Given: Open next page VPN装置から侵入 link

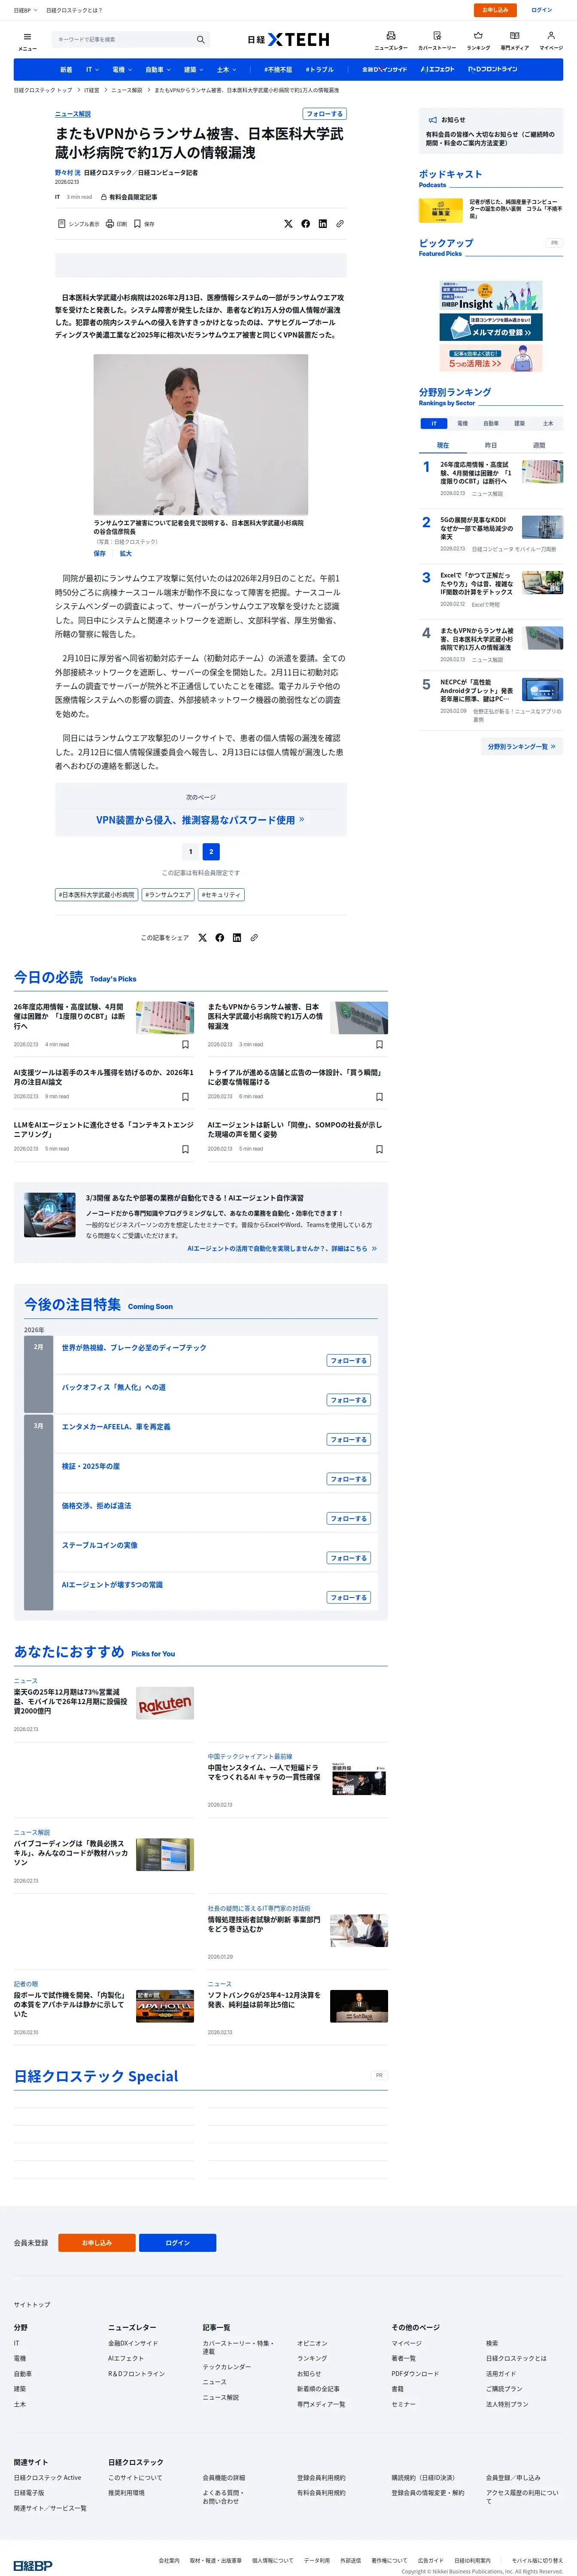Looking at the screenshot, I should coord(200,820).
